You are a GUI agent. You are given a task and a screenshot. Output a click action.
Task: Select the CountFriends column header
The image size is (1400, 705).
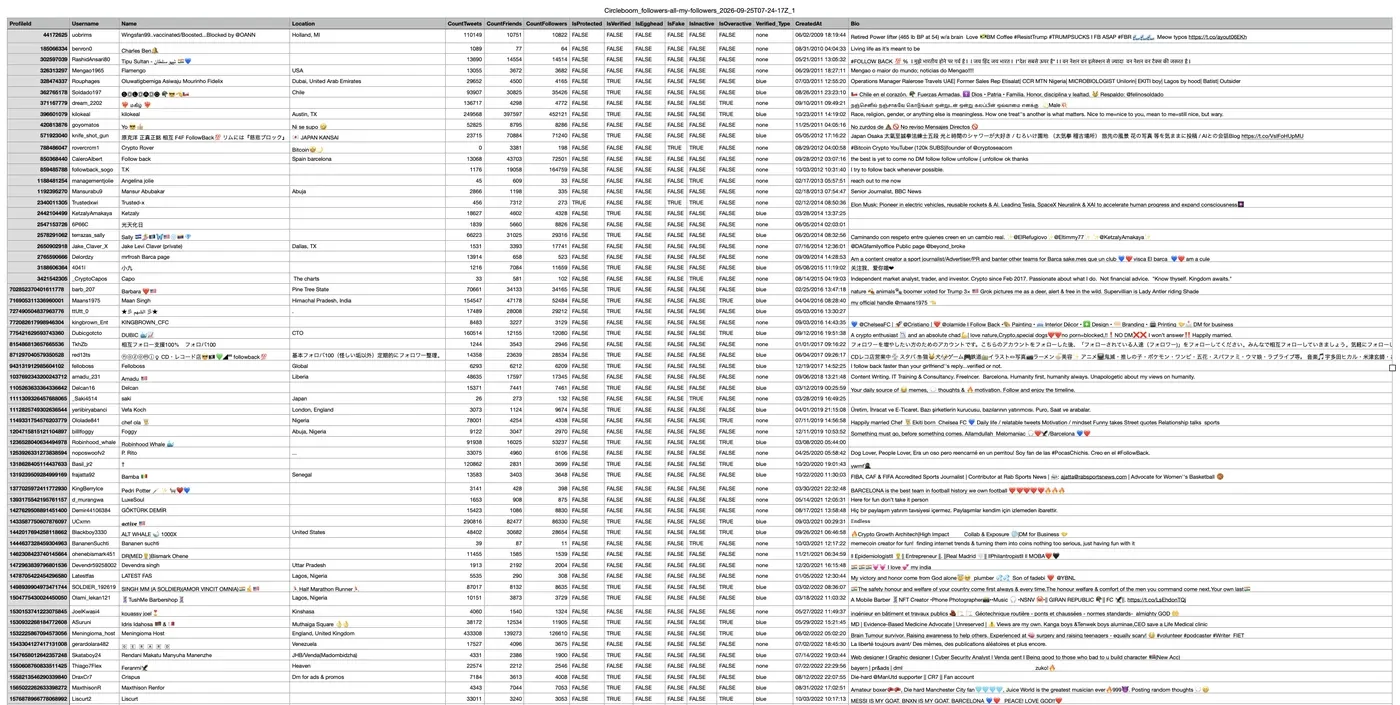pyautogui.click(x=505, y=23)
